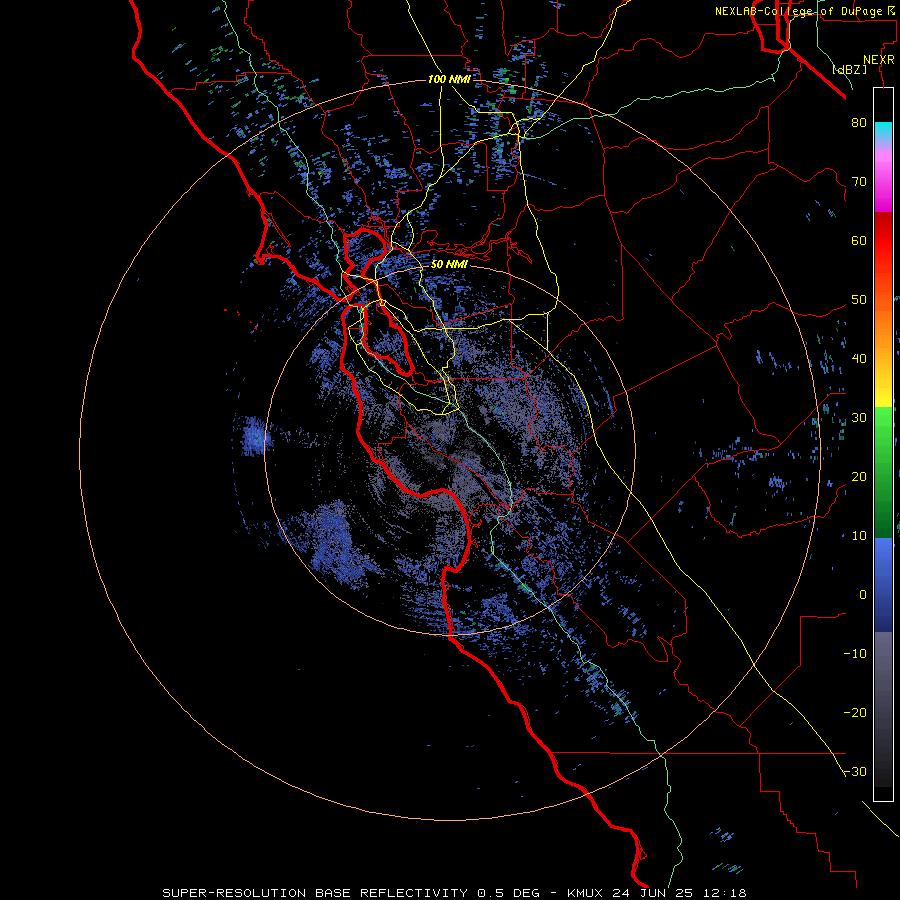The image size is (900, 900).
Task: Click the 10 value on the dBZ scale
Action: 859,536
